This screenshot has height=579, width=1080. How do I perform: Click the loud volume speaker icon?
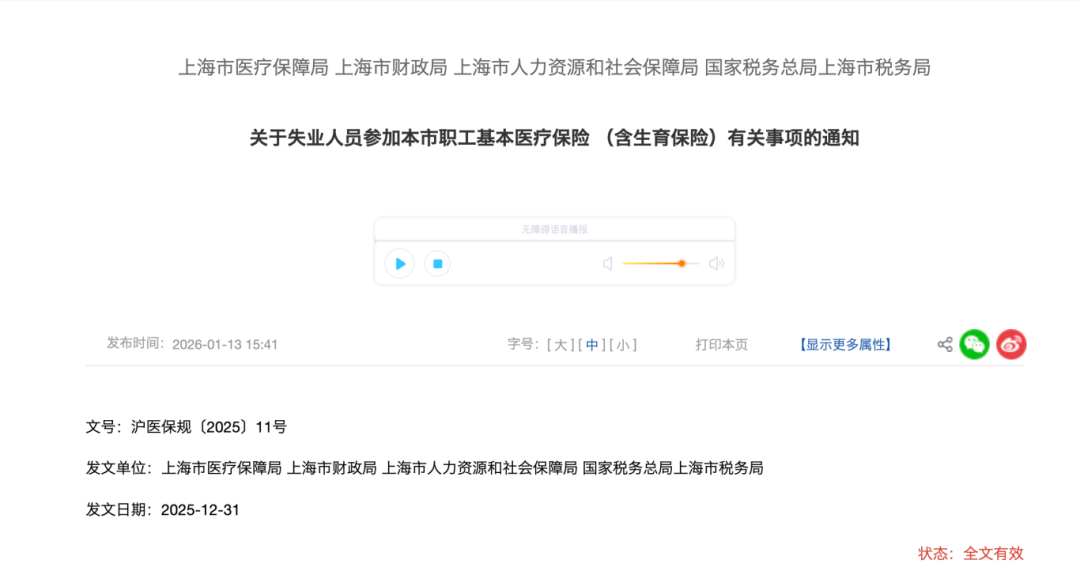(x=716, y=264)
